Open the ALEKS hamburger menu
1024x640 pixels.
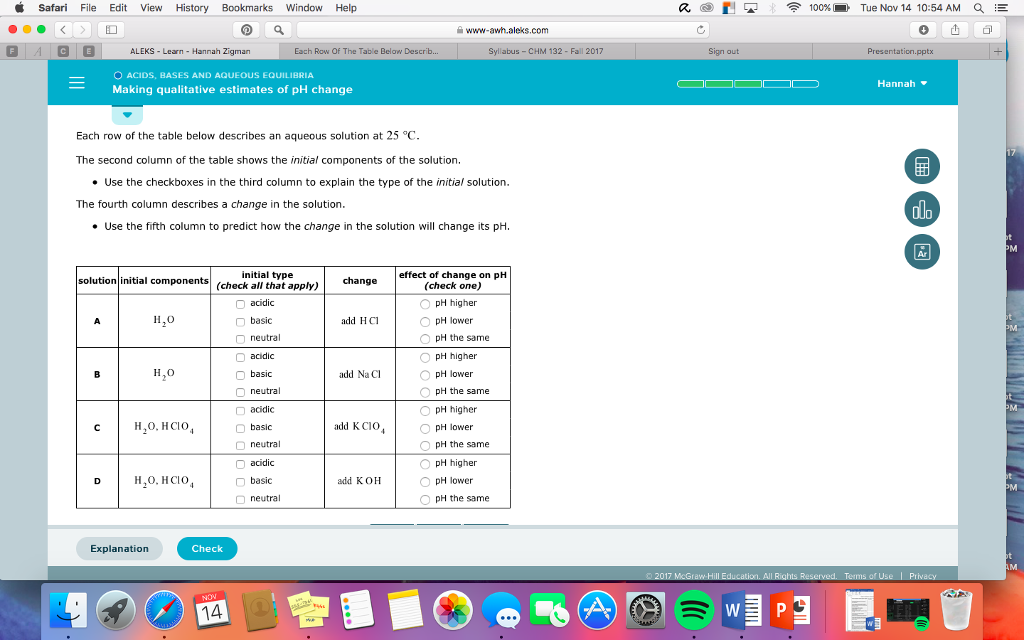(76, 83)
